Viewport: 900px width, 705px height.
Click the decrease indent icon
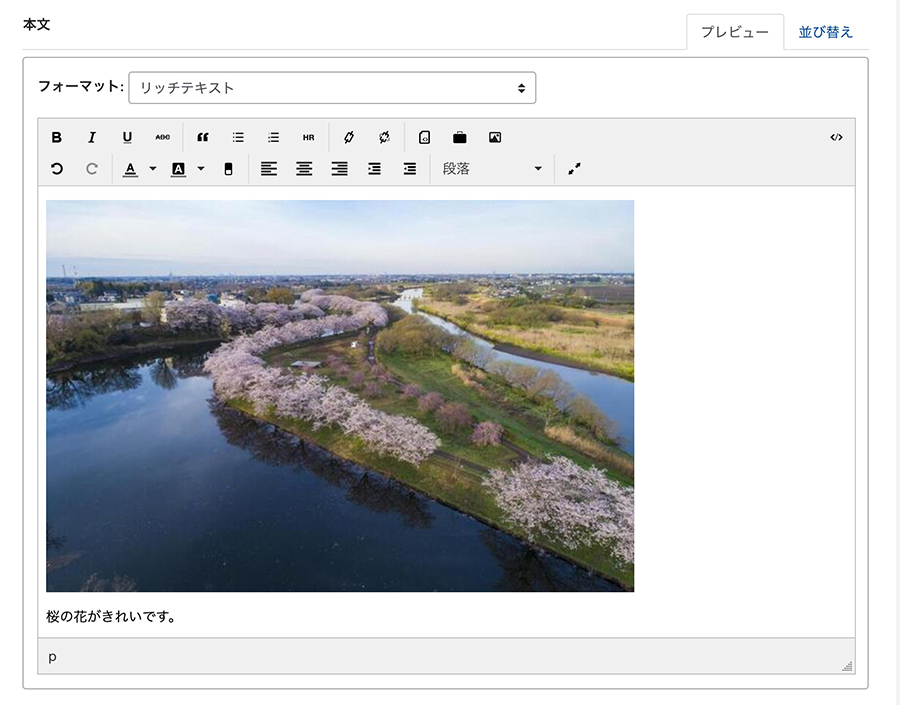coord(410,169)
